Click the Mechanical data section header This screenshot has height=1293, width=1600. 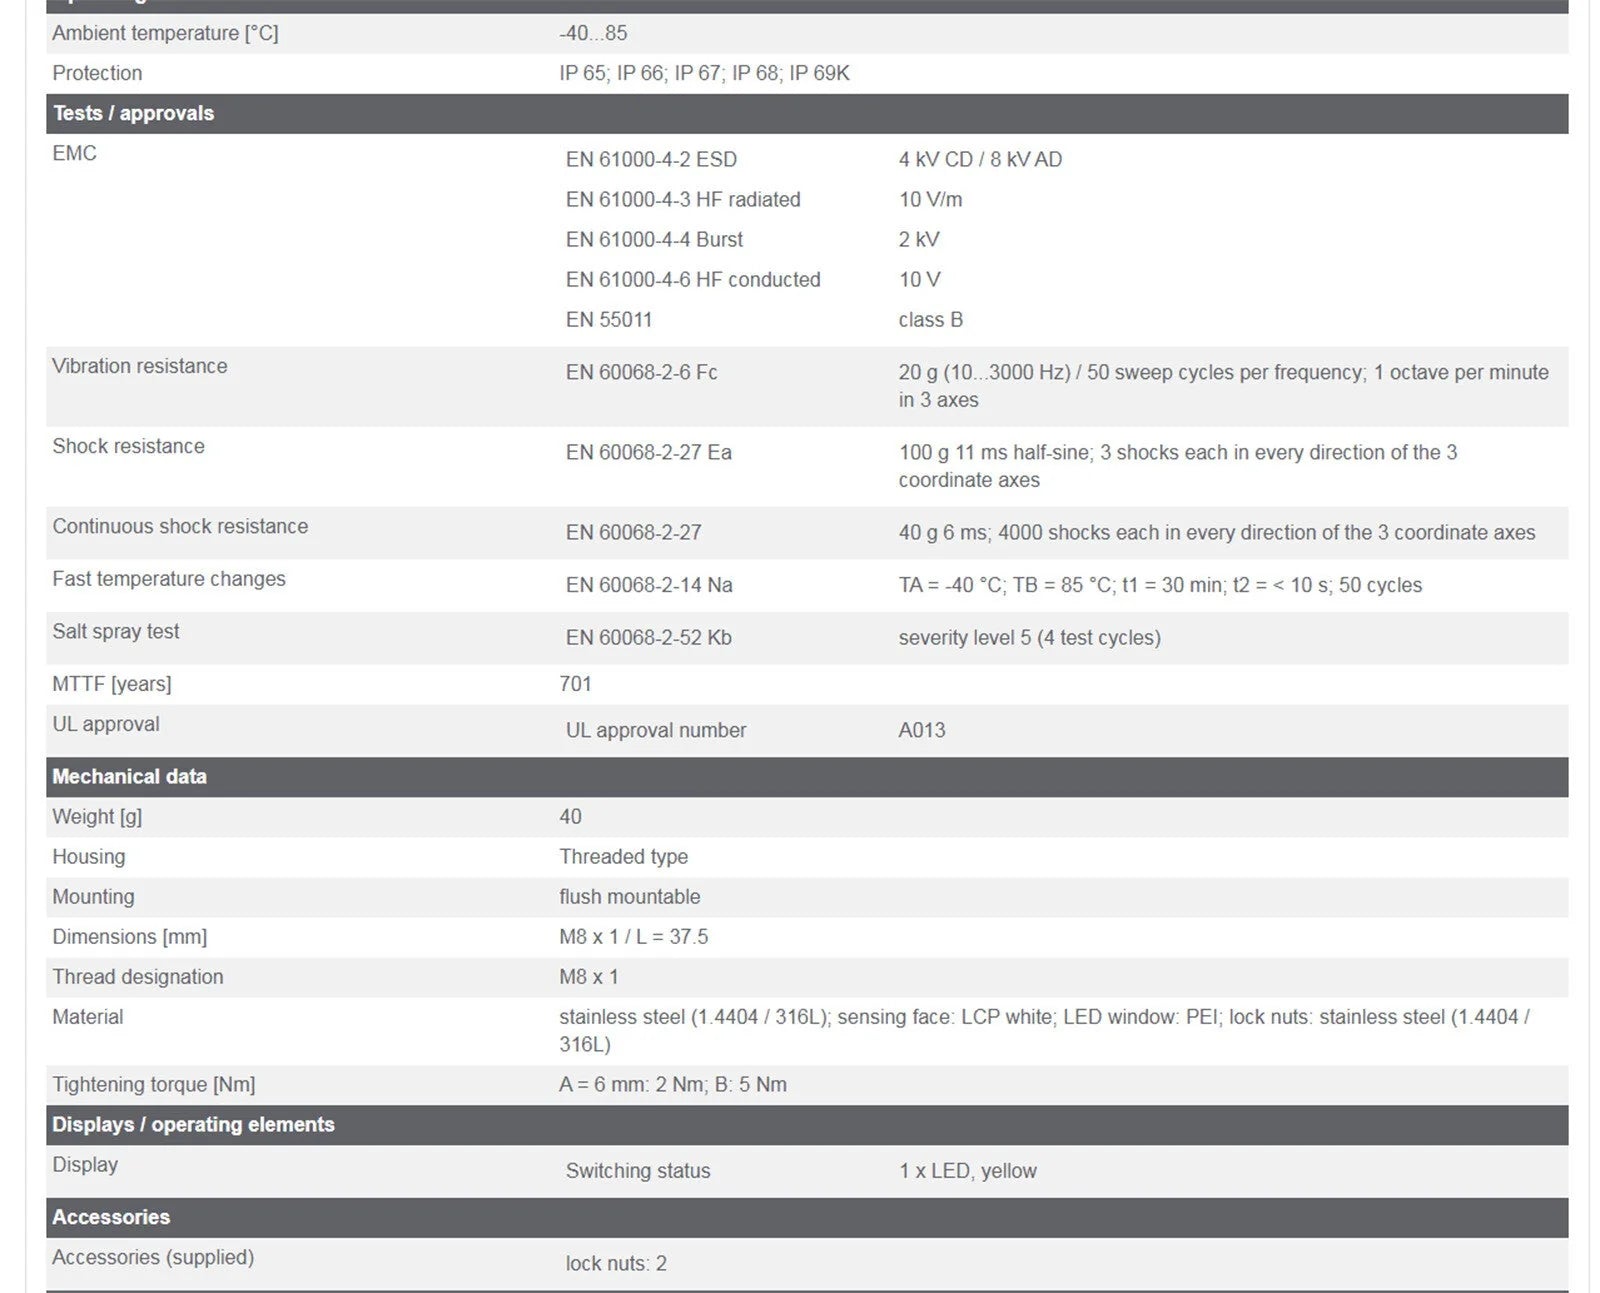click(807, 776)
